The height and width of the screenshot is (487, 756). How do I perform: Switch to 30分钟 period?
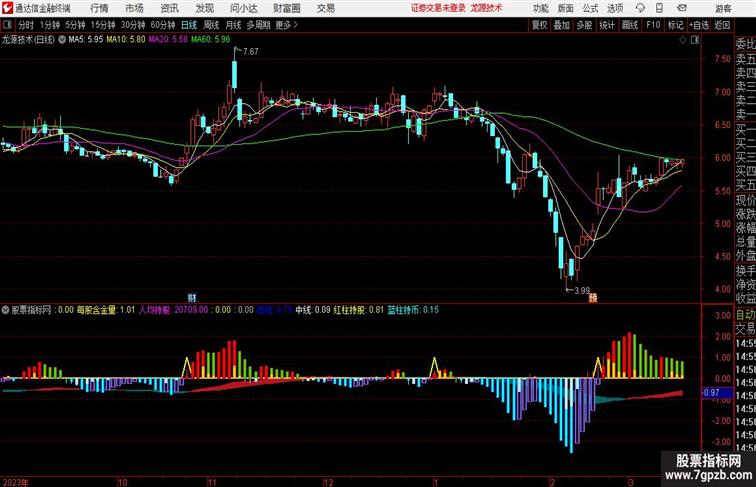[x=133, y=25]
